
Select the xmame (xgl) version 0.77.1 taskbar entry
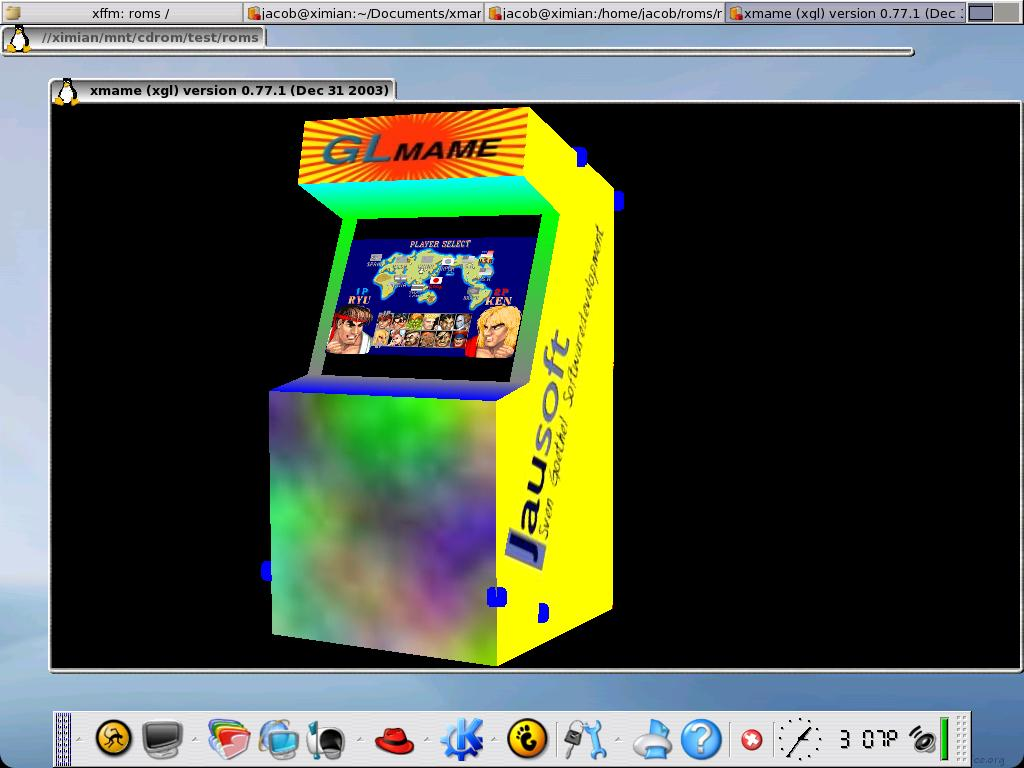click(x=844, y=12)
